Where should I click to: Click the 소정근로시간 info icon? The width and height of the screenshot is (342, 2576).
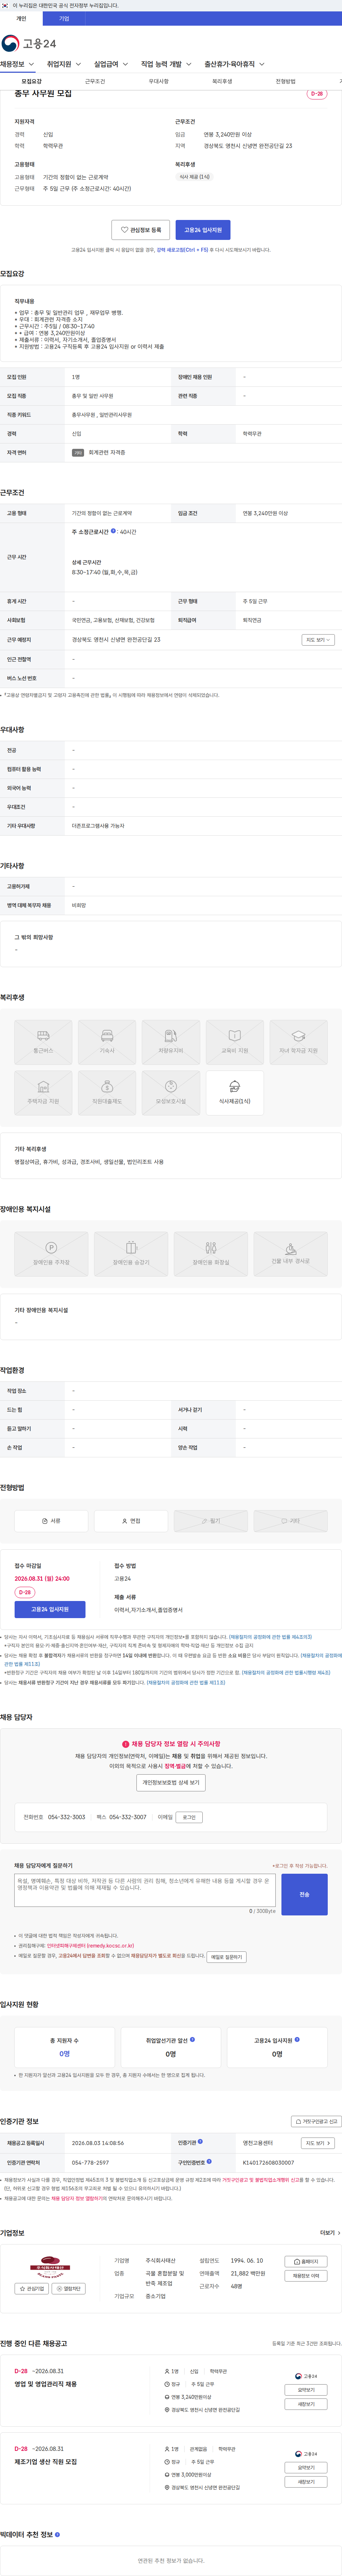[113, 531]
